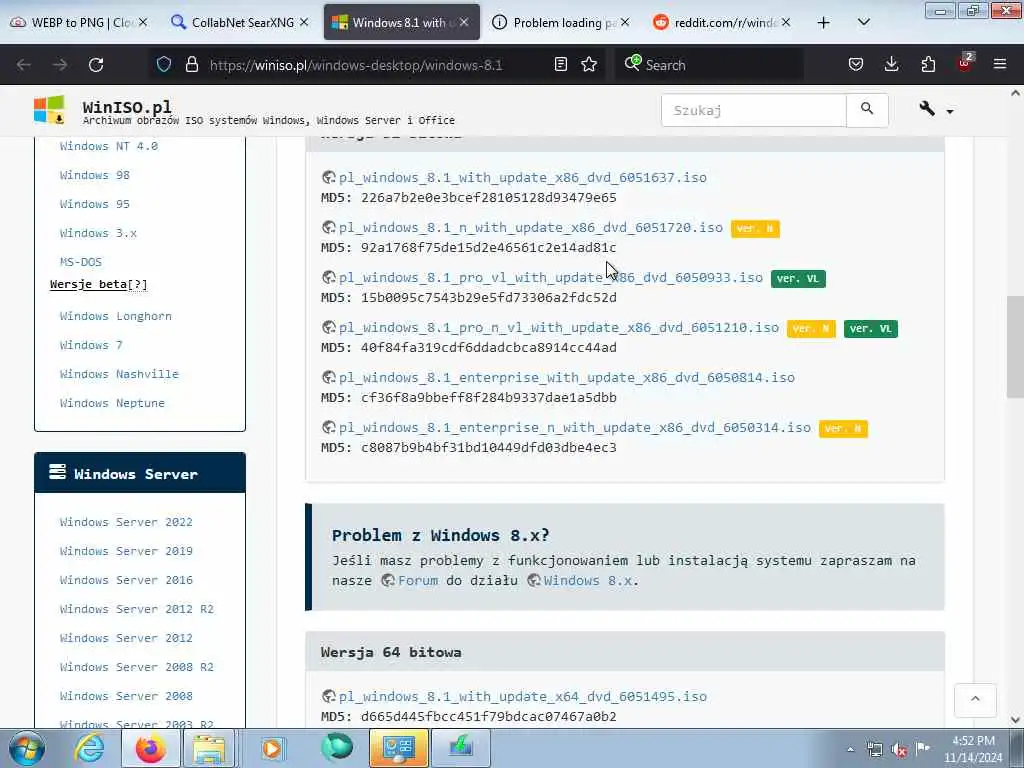The height and width of the screenshot is (768, 1024).
Task: Download pl_windows_8.1_with_update_x86_dvd_6051637.iso
Action: tap(522, 178)
